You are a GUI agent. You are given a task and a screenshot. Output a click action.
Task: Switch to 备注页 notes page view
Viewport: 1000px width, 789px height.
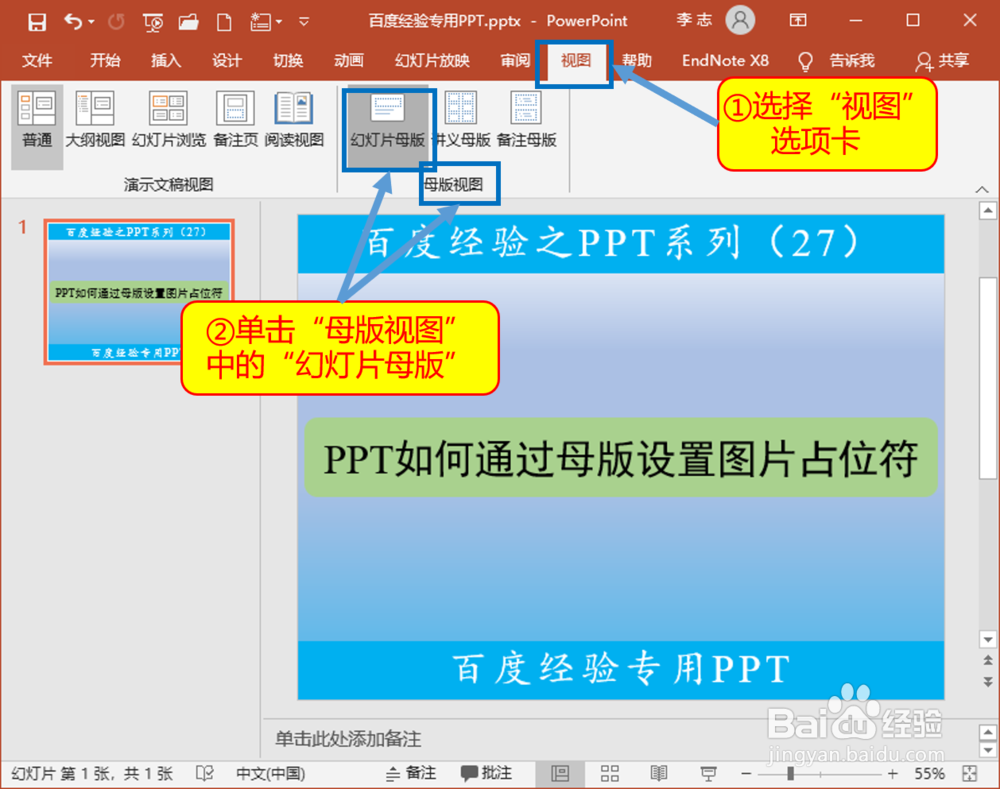[235, 120]
